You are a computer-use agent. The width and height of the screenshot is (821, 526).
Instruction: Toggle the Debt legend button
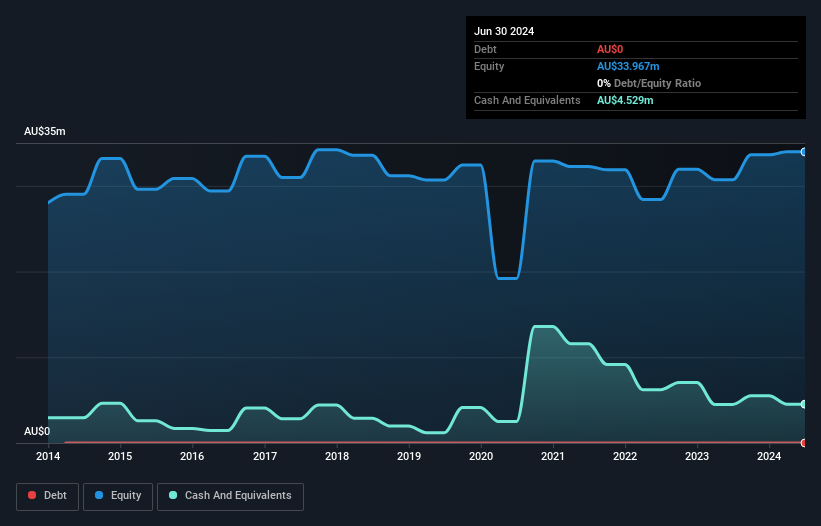tap(48, 496)
